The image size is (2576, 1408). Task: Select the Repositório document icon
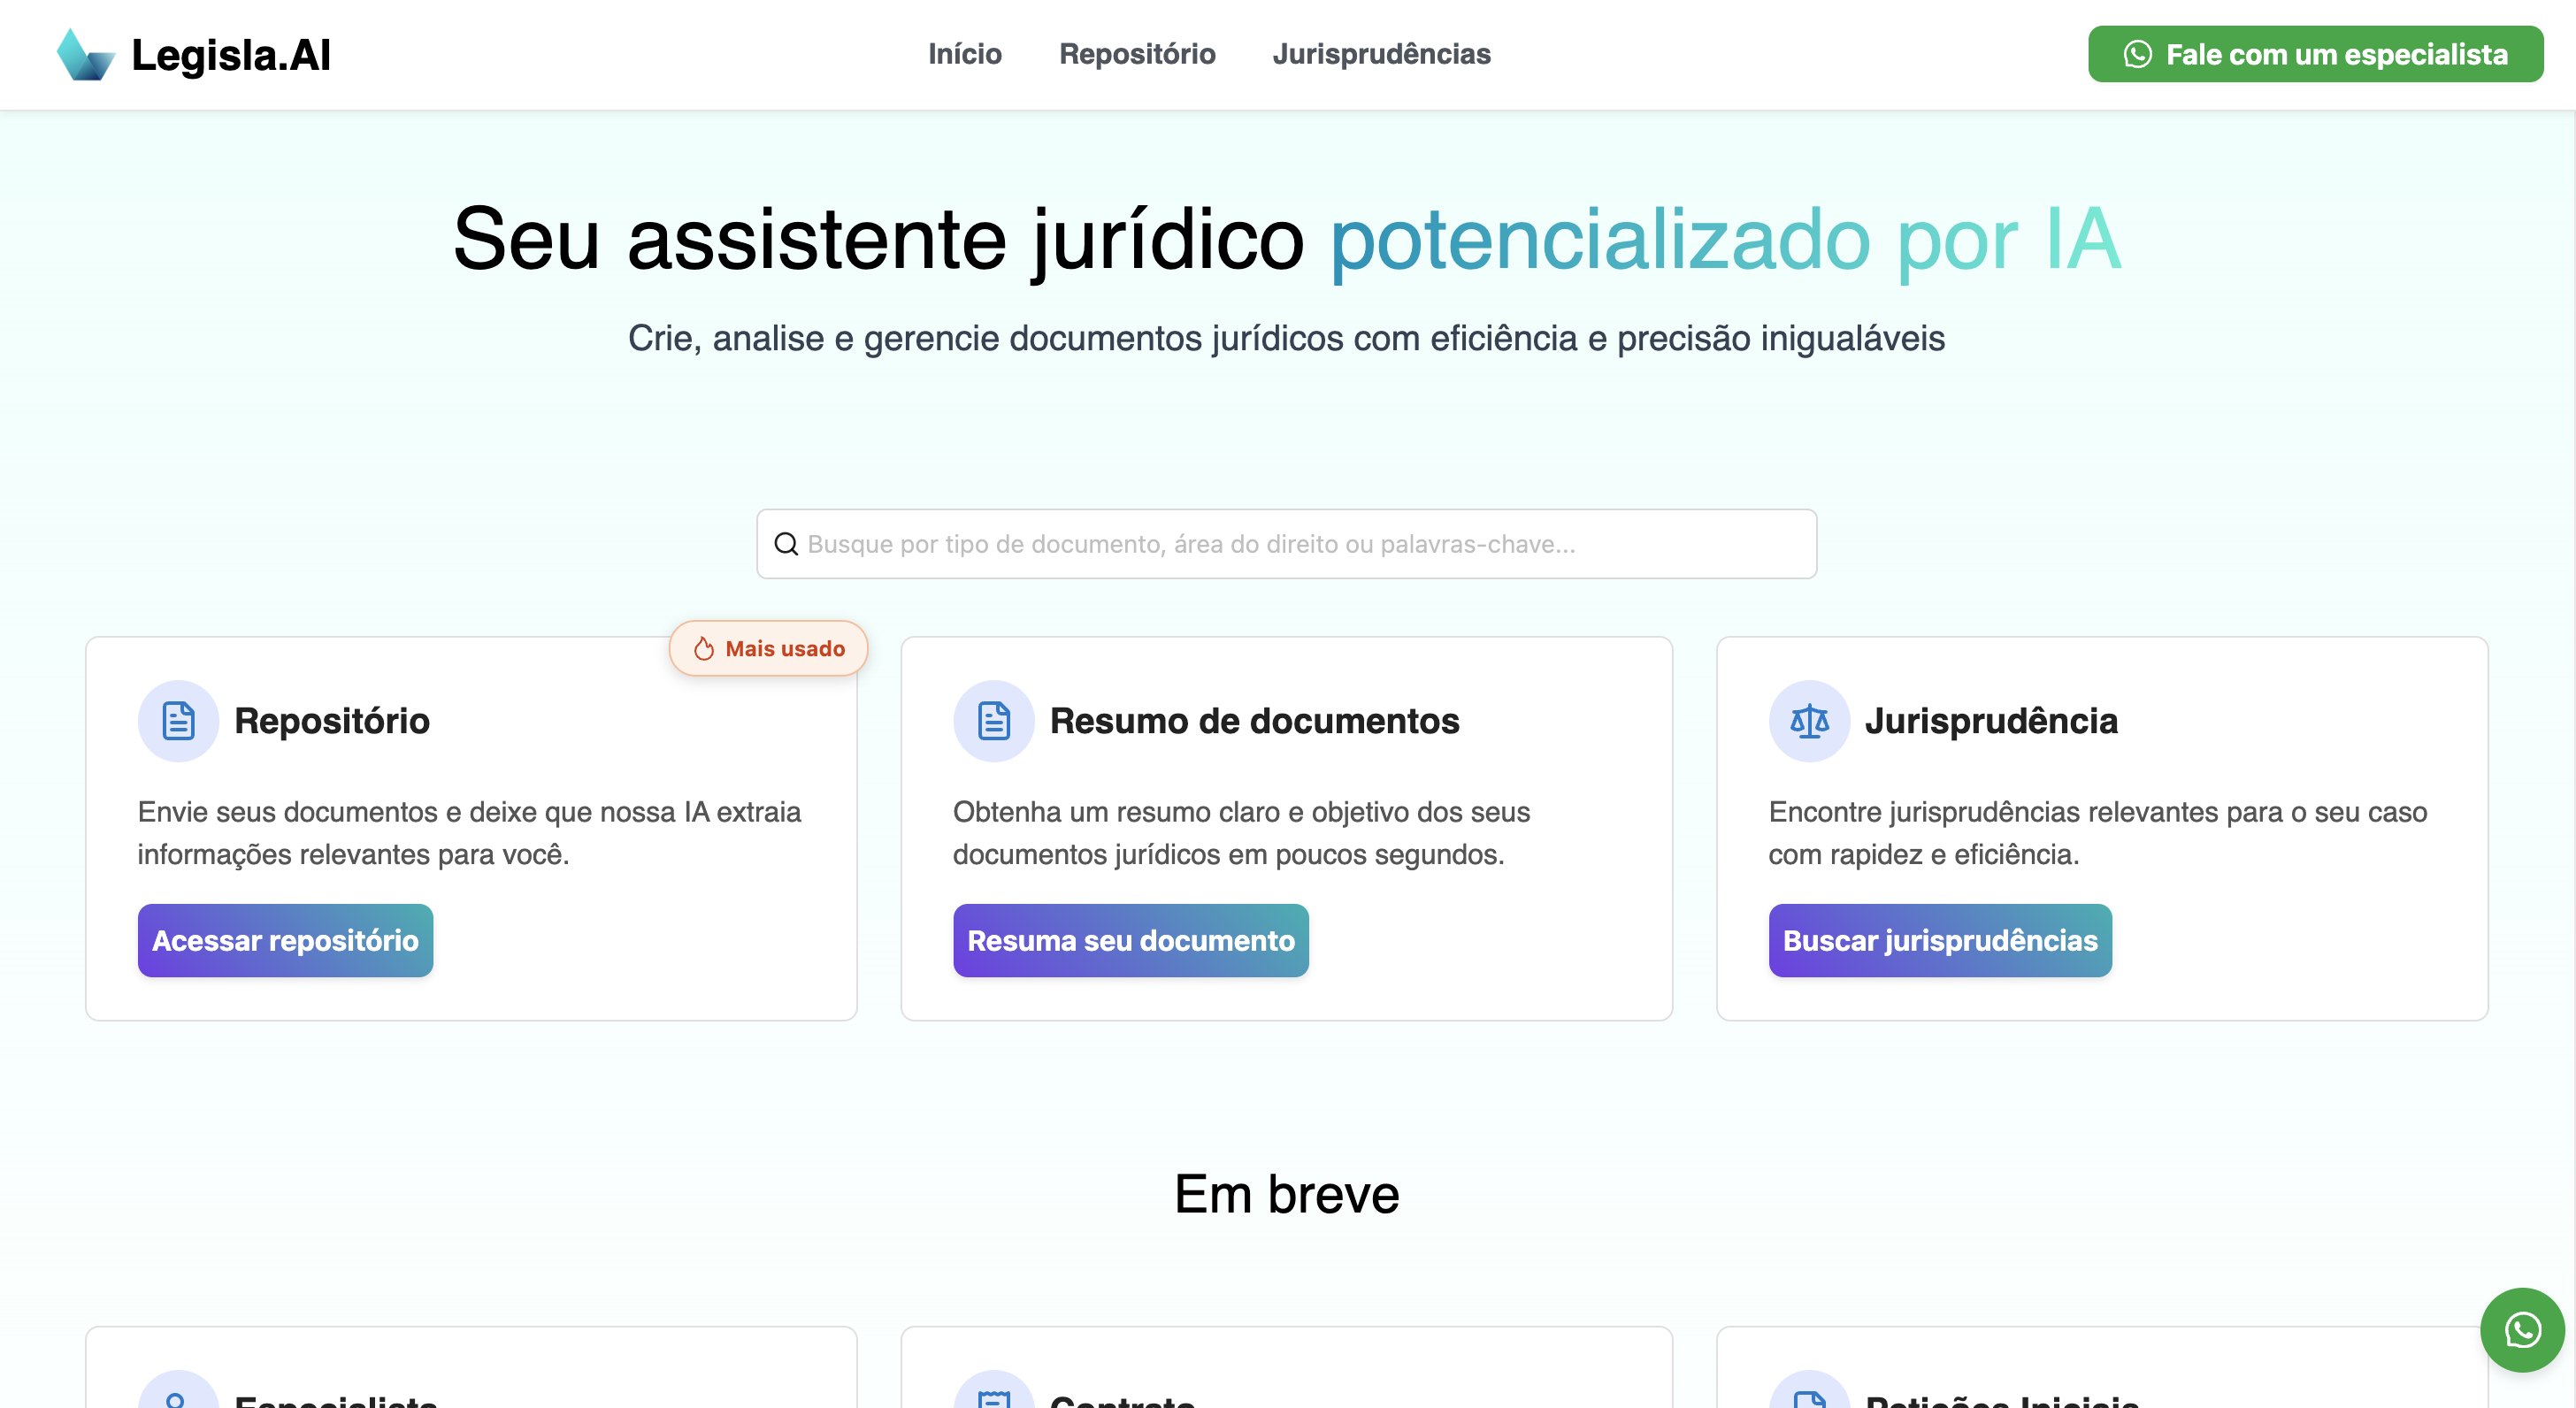pos(178,720)
